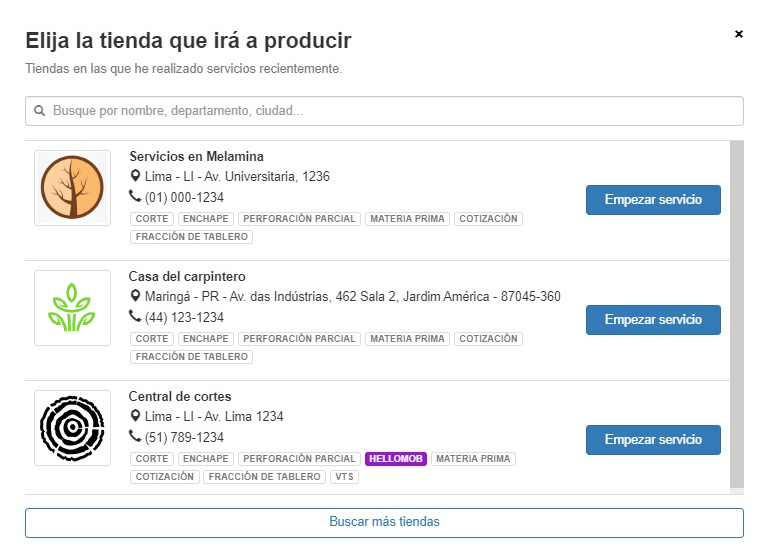Click the location pin icon for Av. Universitaria
Image resolution: width=769 pixels, height=559 pixels.
point(135,177)
